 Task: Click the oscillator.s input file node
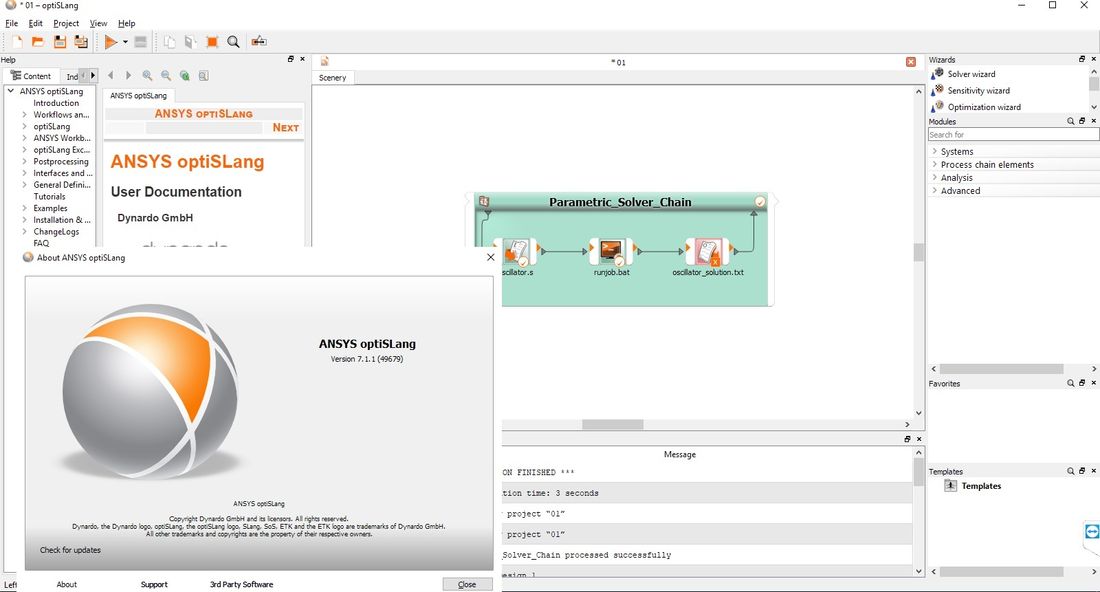[518, 251]
